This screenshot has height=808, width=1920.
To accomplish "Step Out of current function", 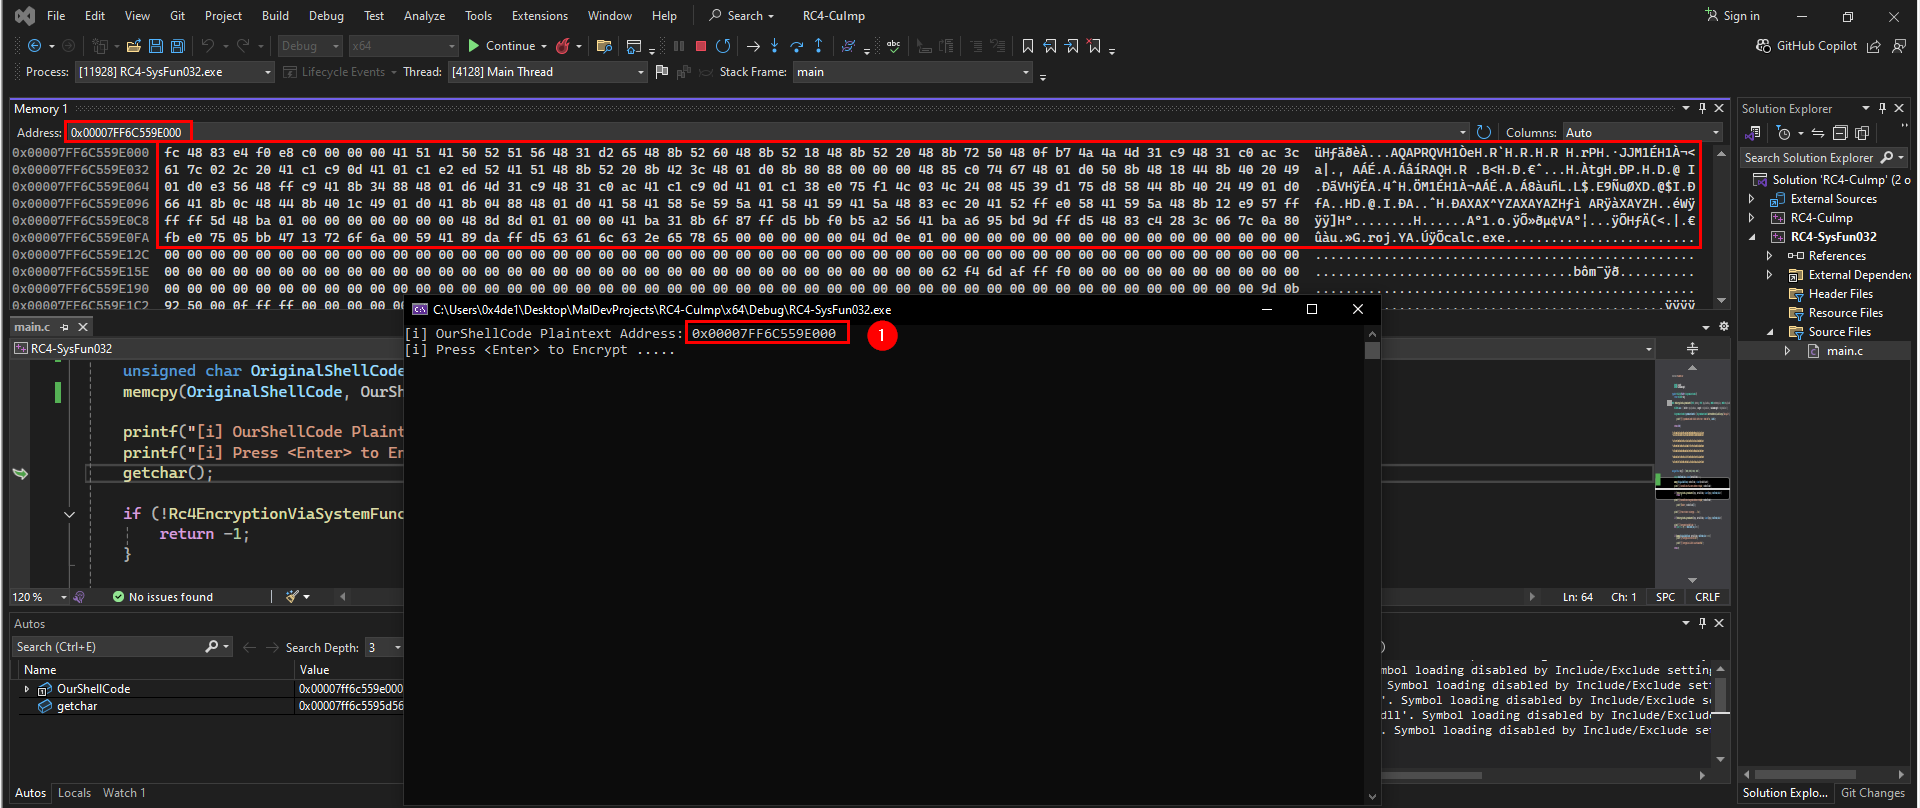I will point(819,46).
